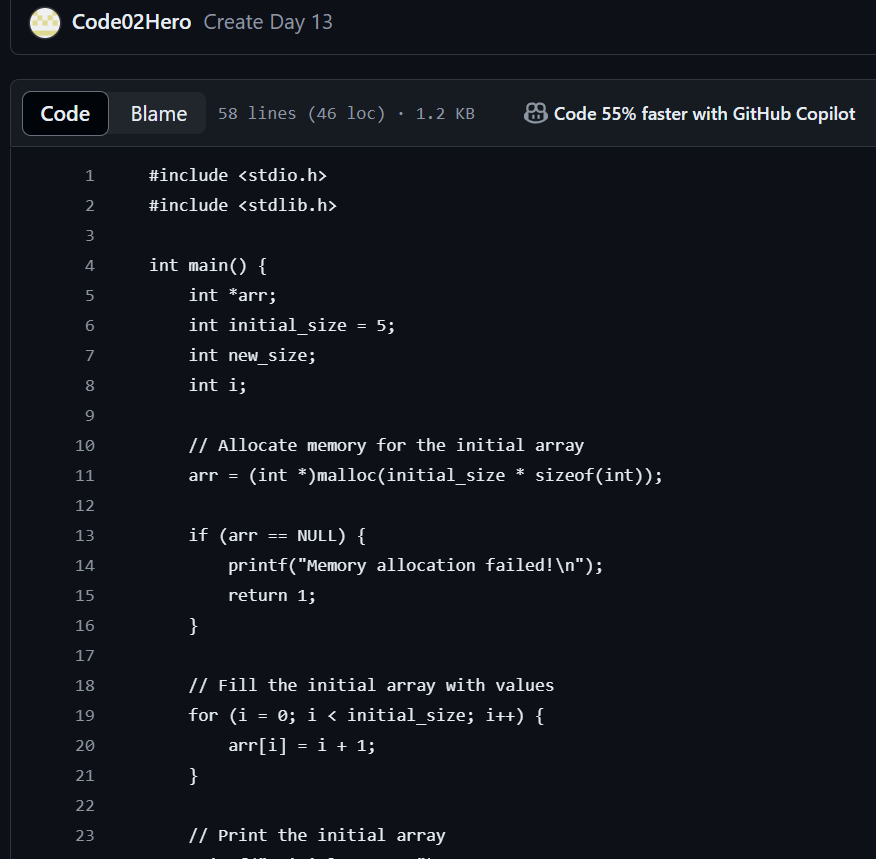The height and width of the screenshot is (859, 876).
Task: Select line number 5
Action: pyautogui.click(x=89, y=295)
